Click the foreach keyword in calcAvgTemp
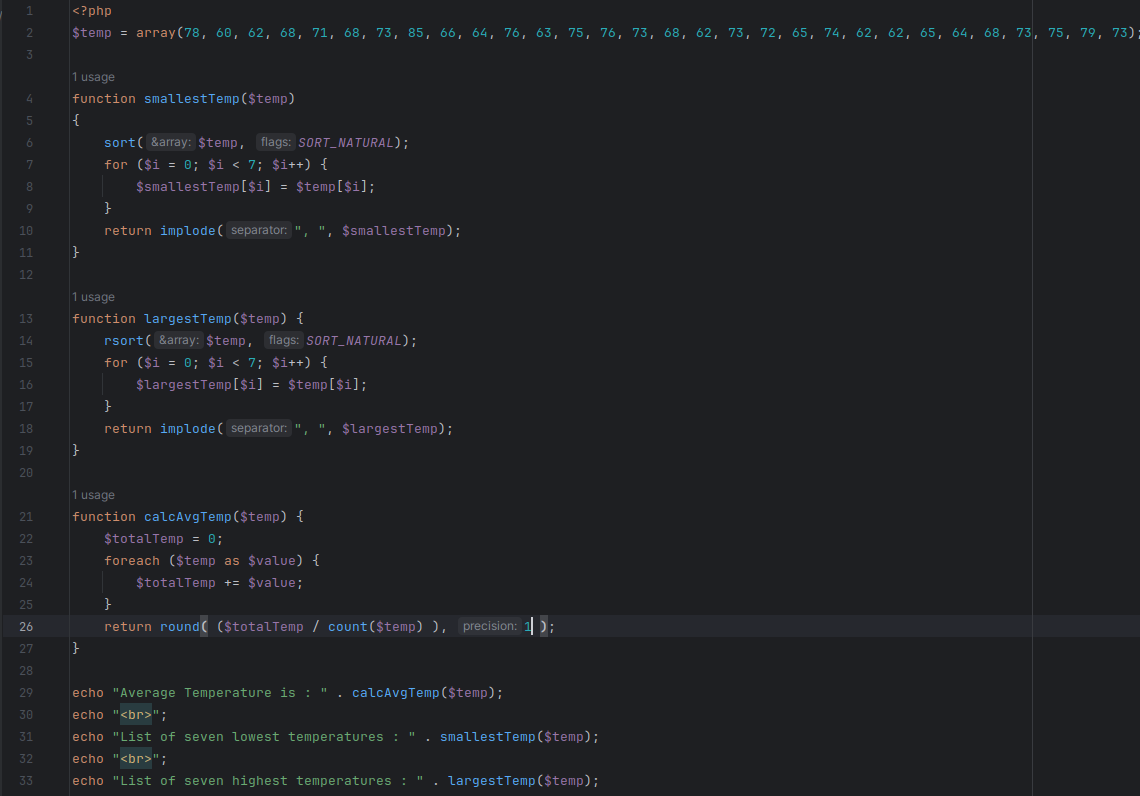 coord(131,561)
